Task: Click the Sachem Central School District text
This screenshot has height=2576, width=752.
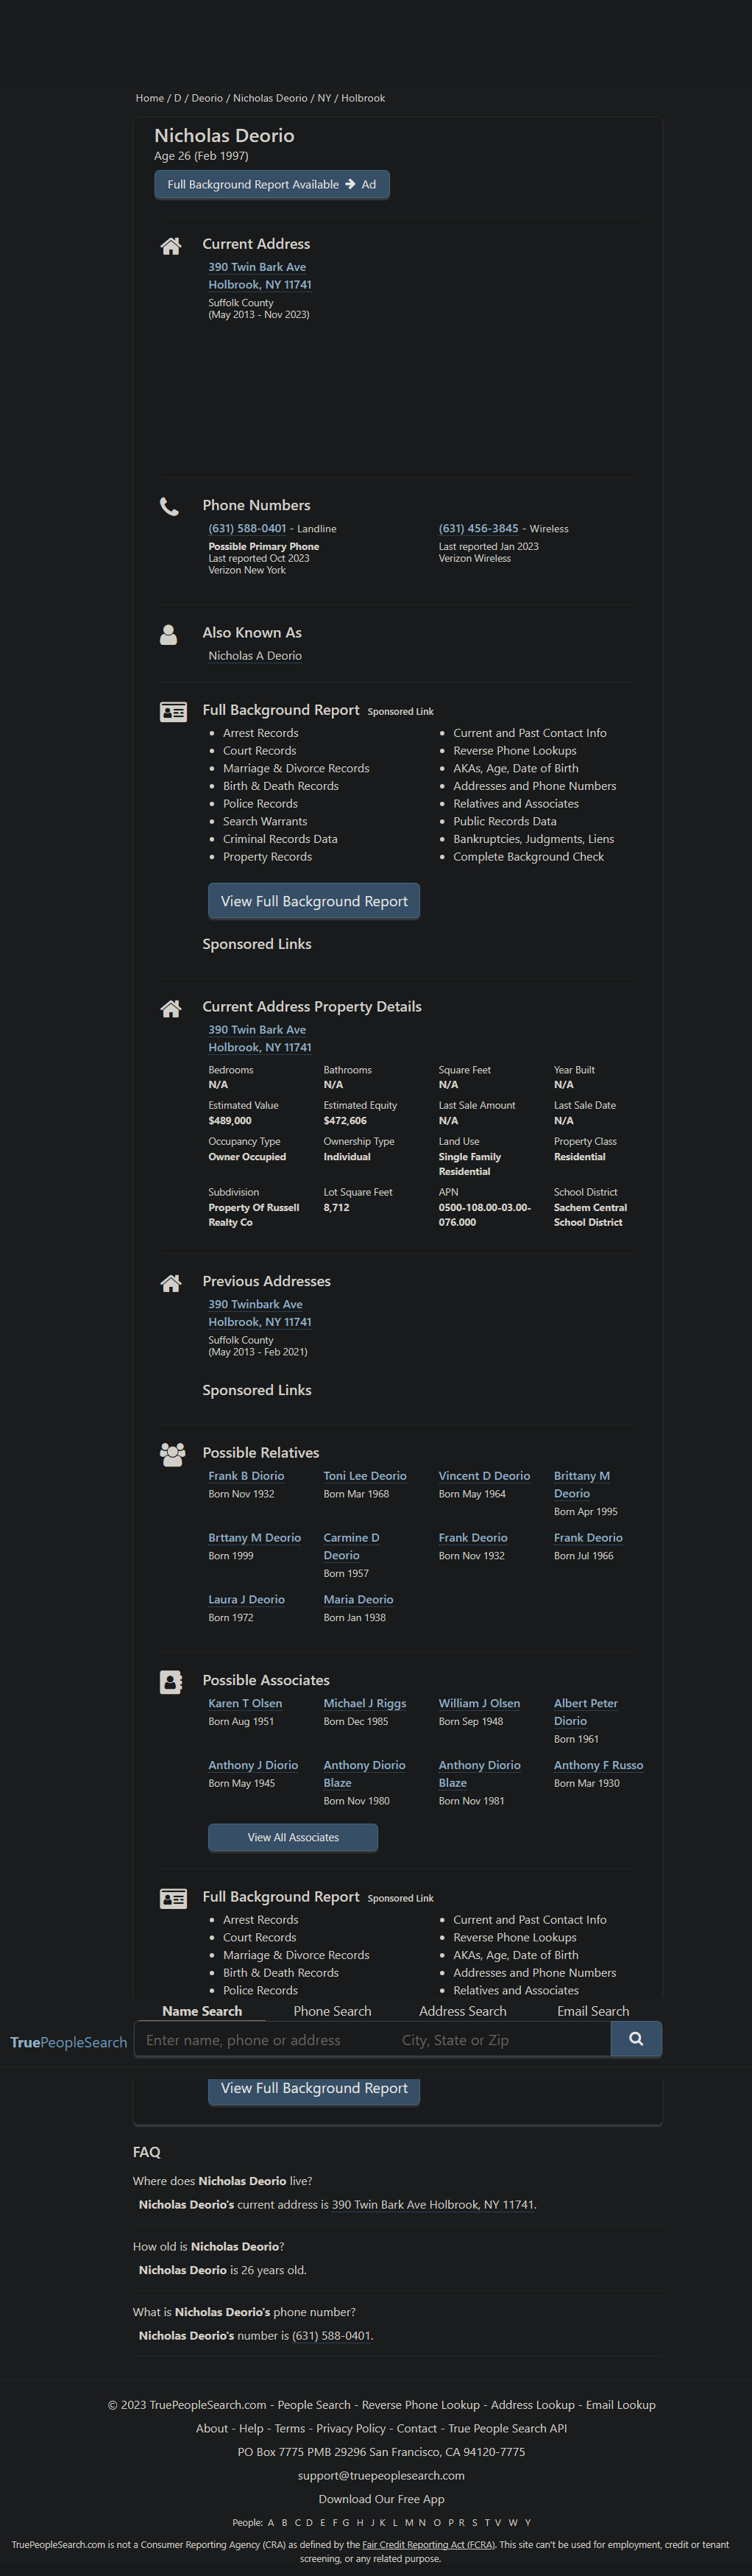Action: click(590, 1215)
